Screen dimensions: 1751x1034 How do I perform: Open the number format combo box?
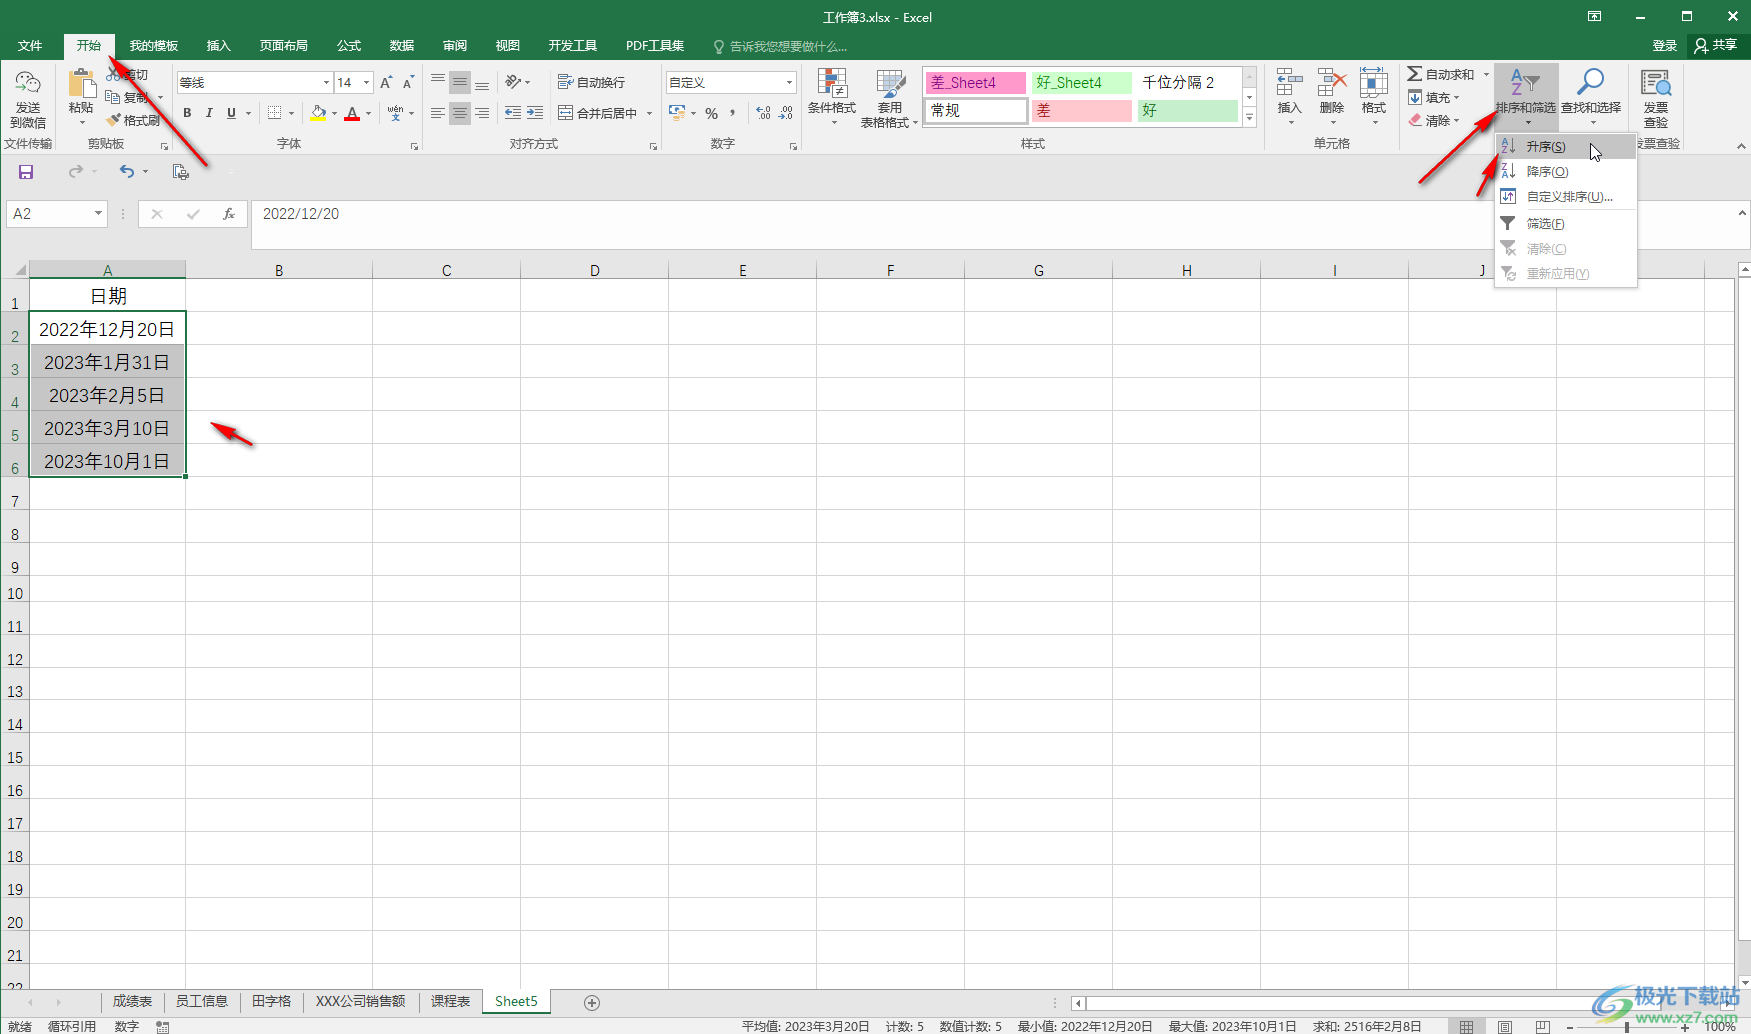(731, 83)
